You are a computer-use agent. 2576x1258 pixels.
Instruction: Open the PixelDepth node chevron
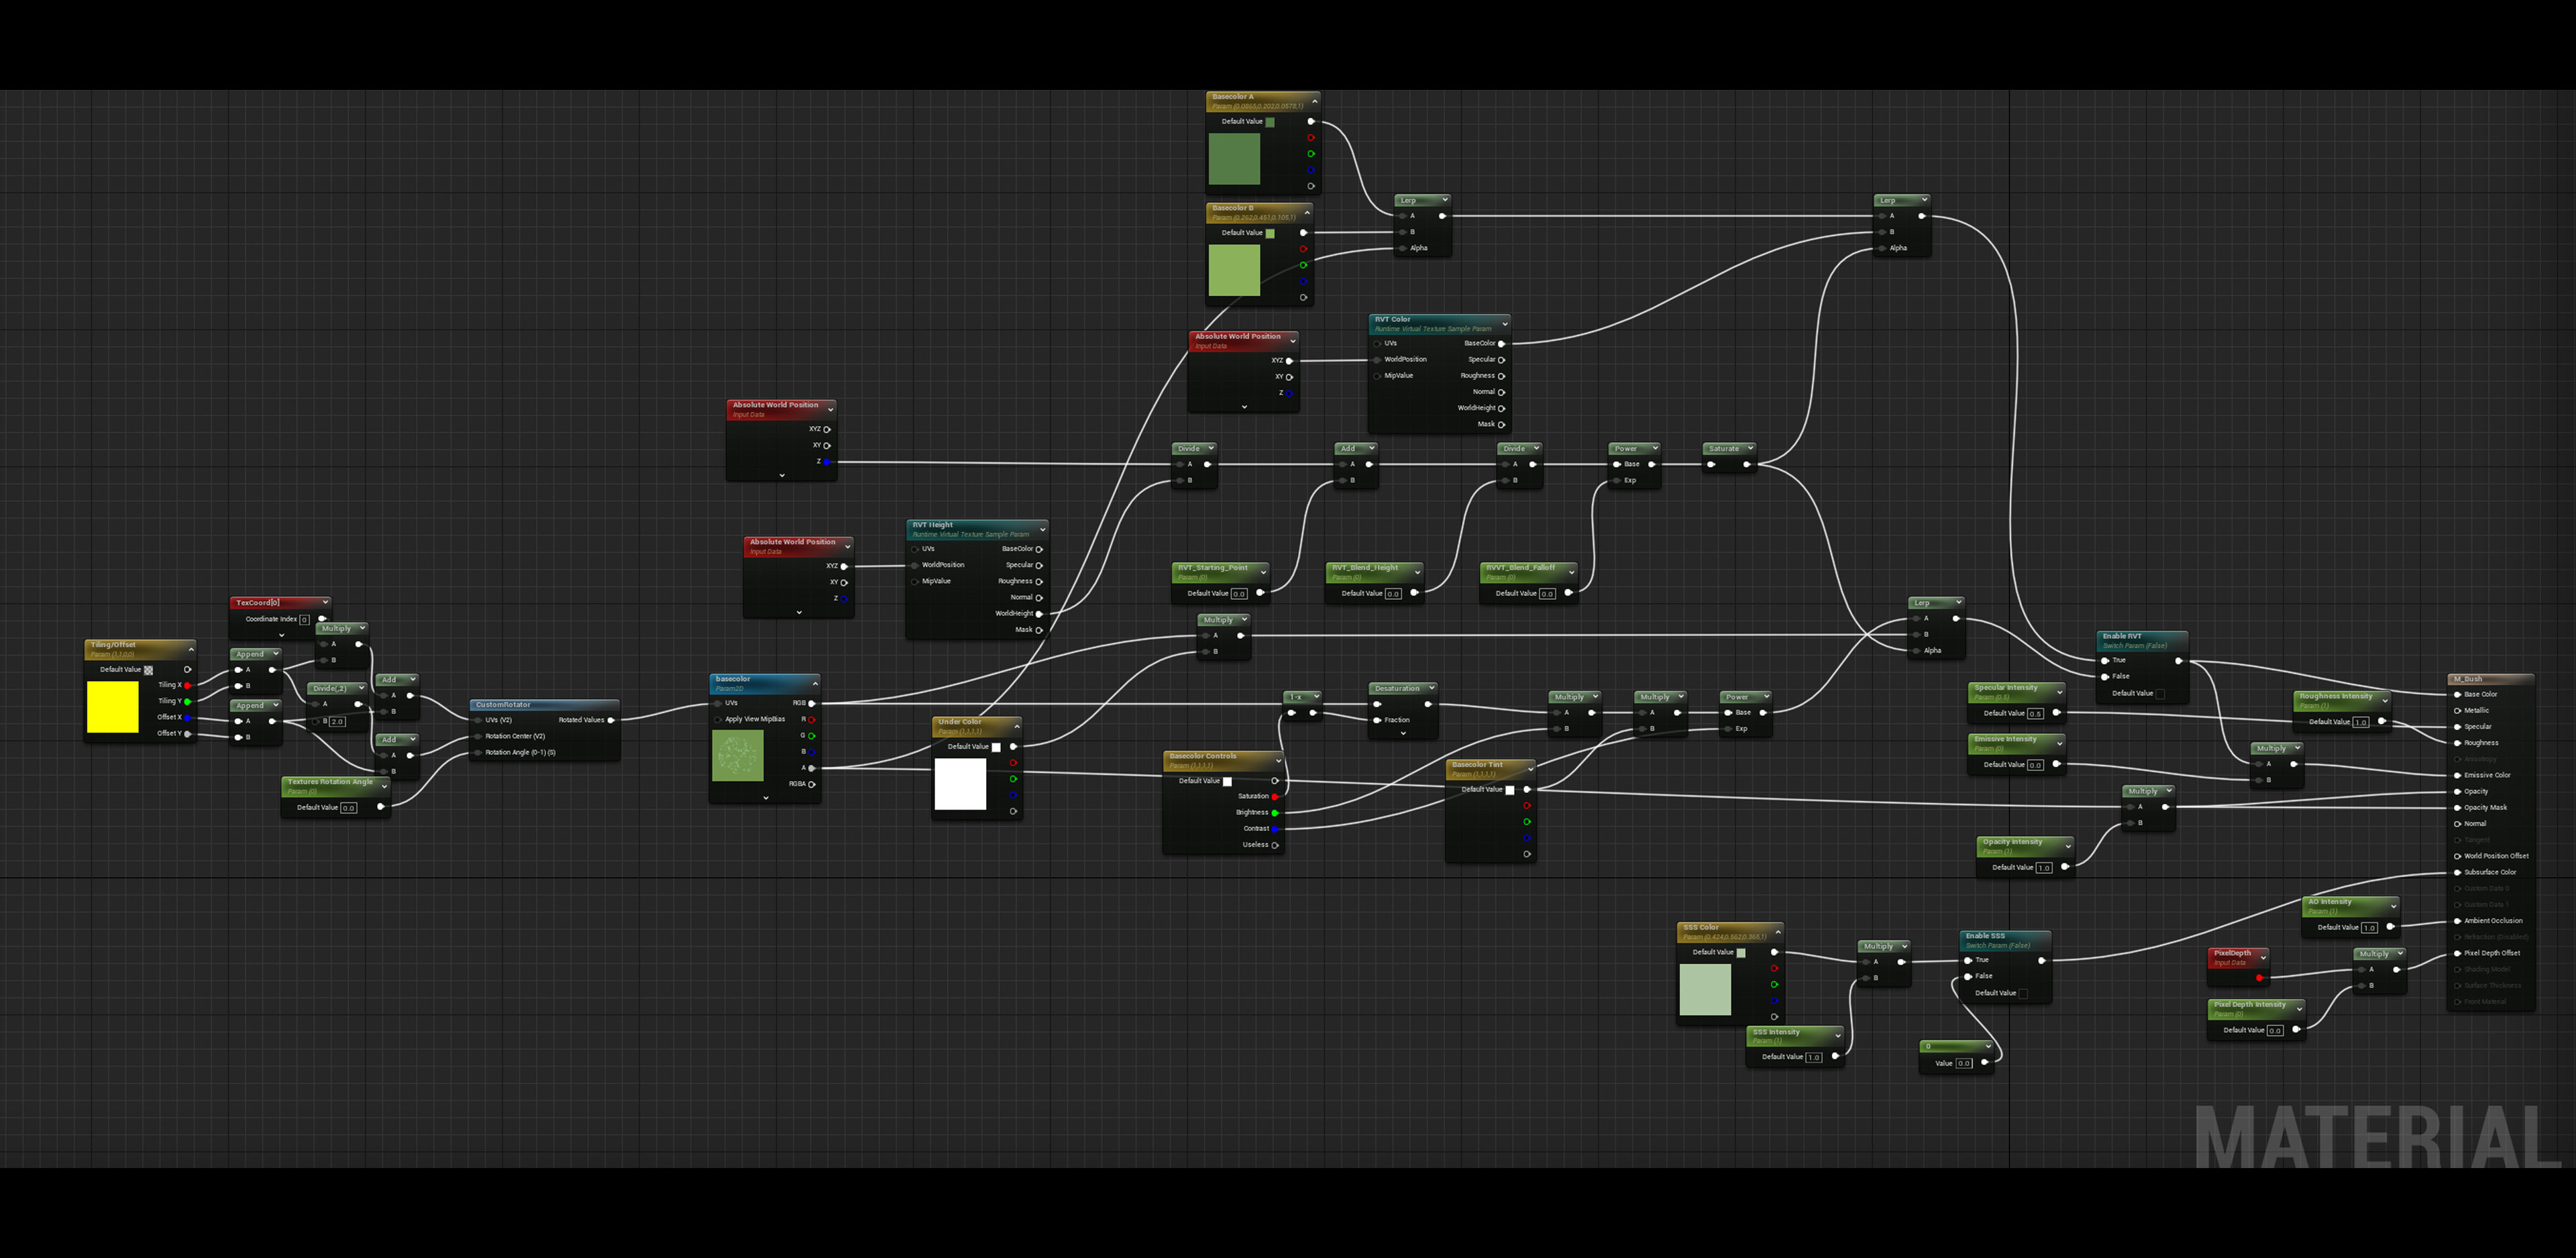pyautogui.click(x=2263, y=957)
